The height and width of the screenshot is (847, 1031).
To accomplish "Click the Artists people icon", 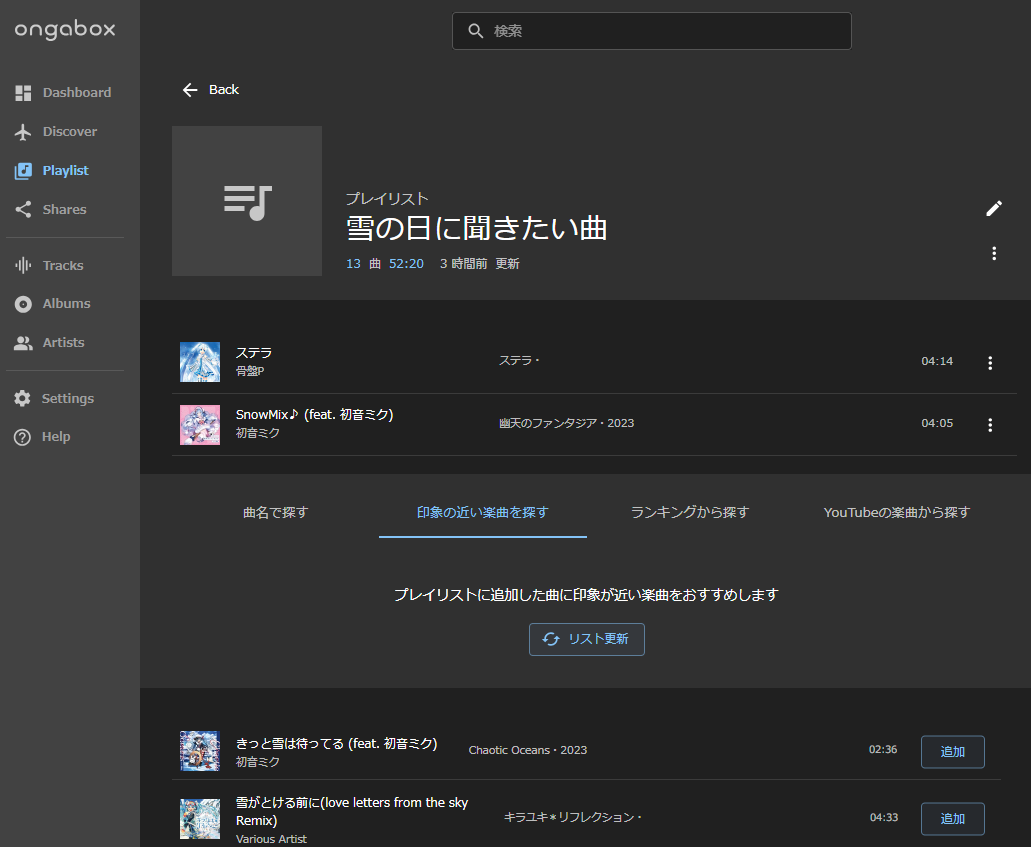I will 21,342.
